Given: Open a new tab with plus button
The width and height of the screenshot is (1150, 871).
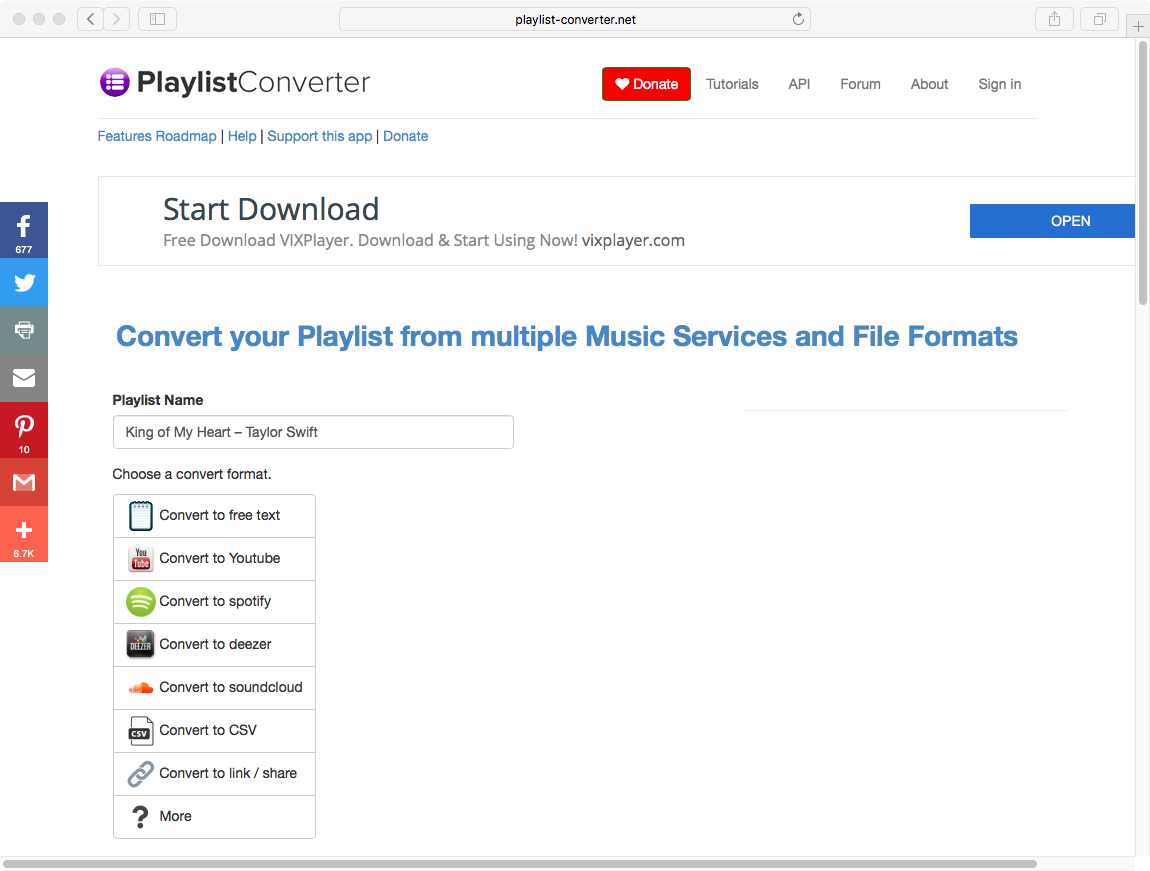Looking at the screenshot, I should pyautogui.click(x=1138, y=26).
